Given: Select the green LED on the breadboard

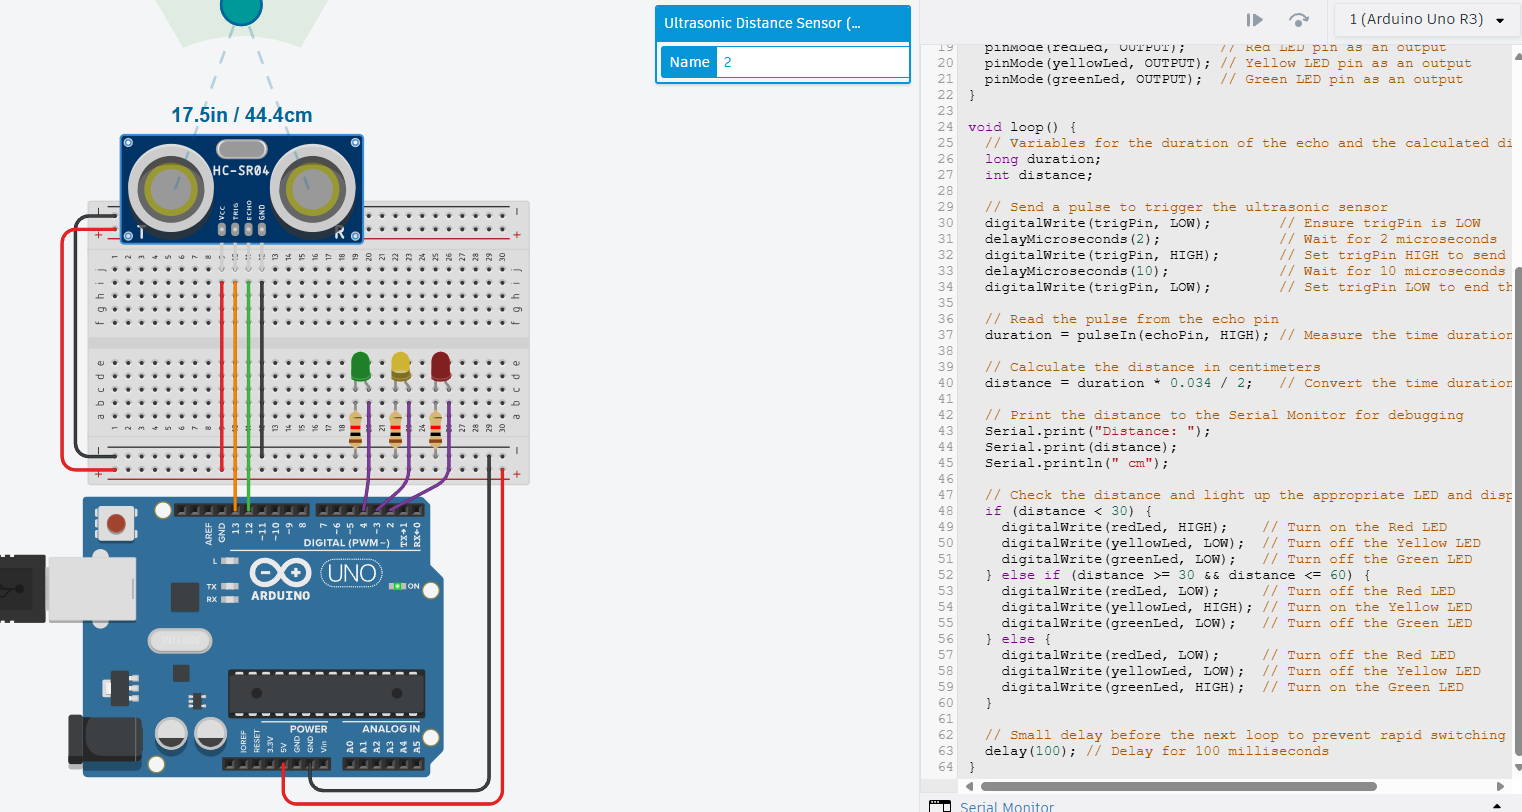Looking at the screenshot, I should 361,369.
